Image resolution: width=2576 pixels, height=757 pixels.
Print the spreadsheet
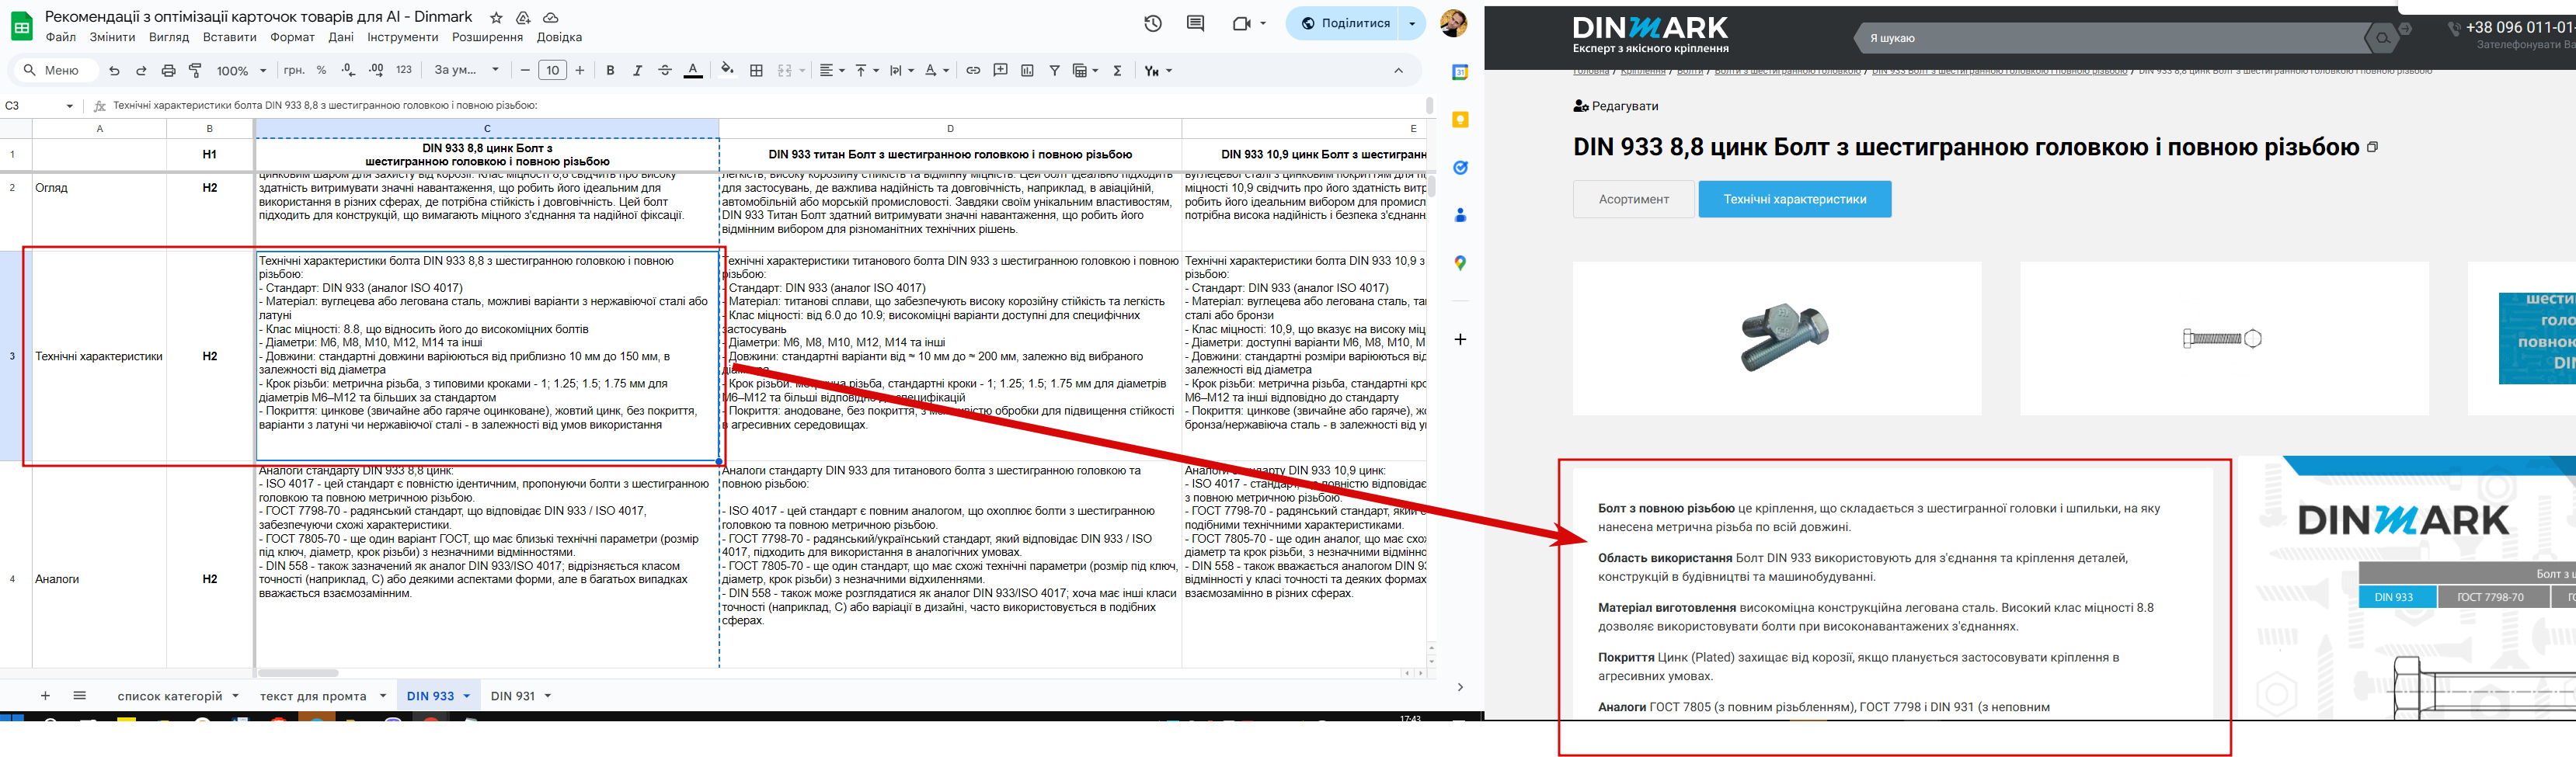(x=168, y=71)
